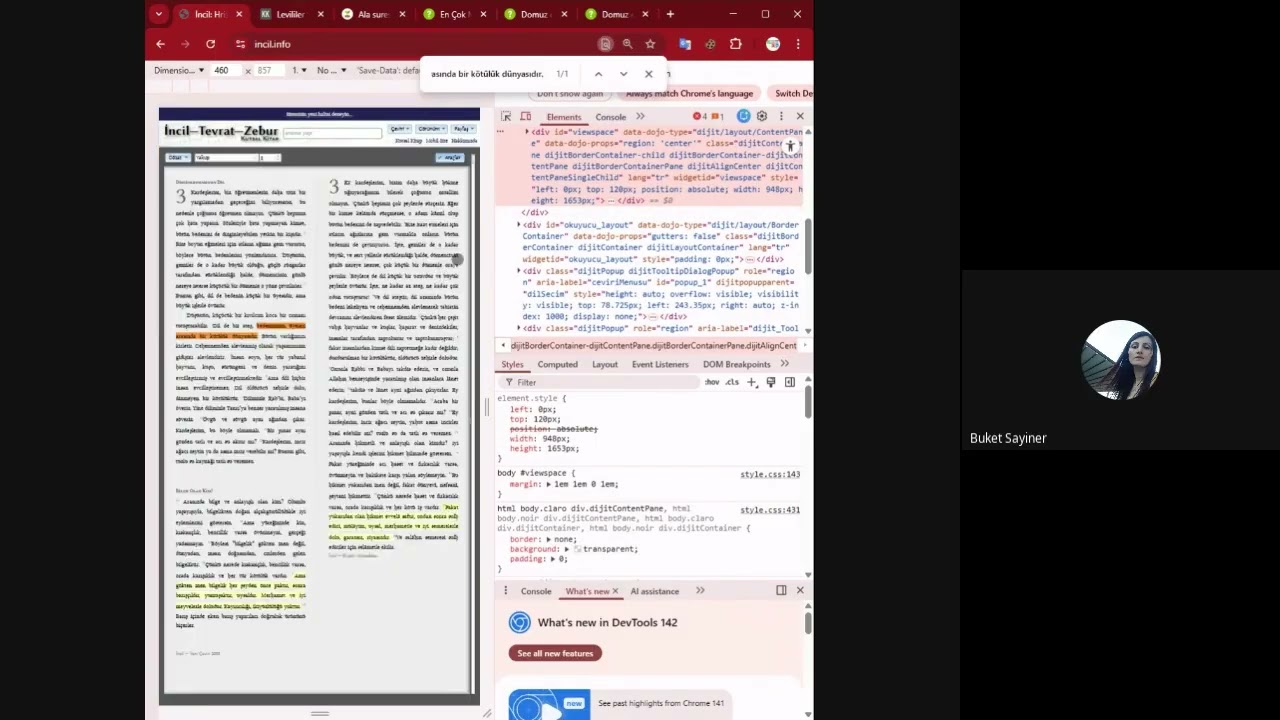Open the style.css:143 source link

[770, 474]
